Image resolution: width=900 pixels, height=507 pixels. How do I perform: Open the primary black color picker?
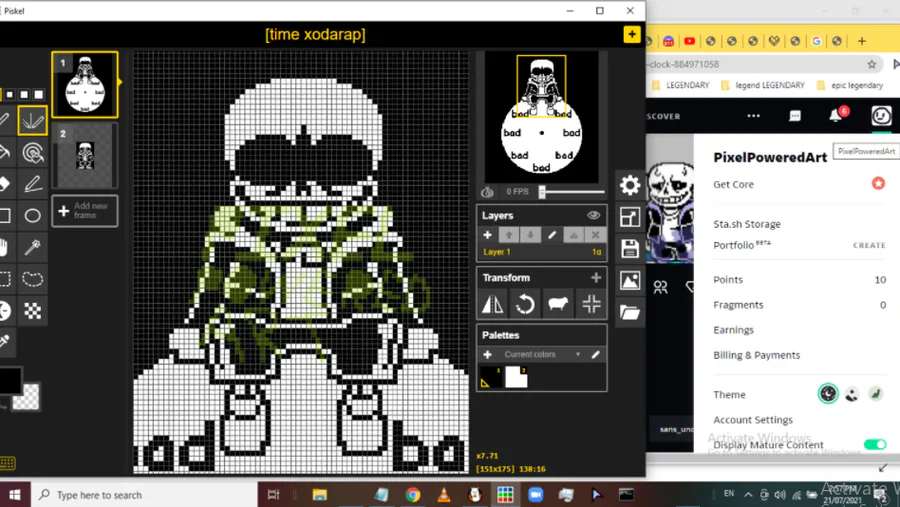pos(10,380)
